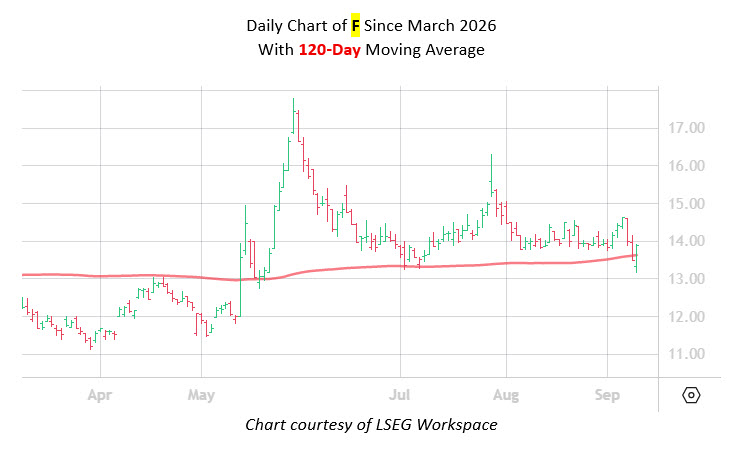The height and width of the screenshot is (450, 747).
Task: Click the 12.00 price axis label
Action: point(686,316)
